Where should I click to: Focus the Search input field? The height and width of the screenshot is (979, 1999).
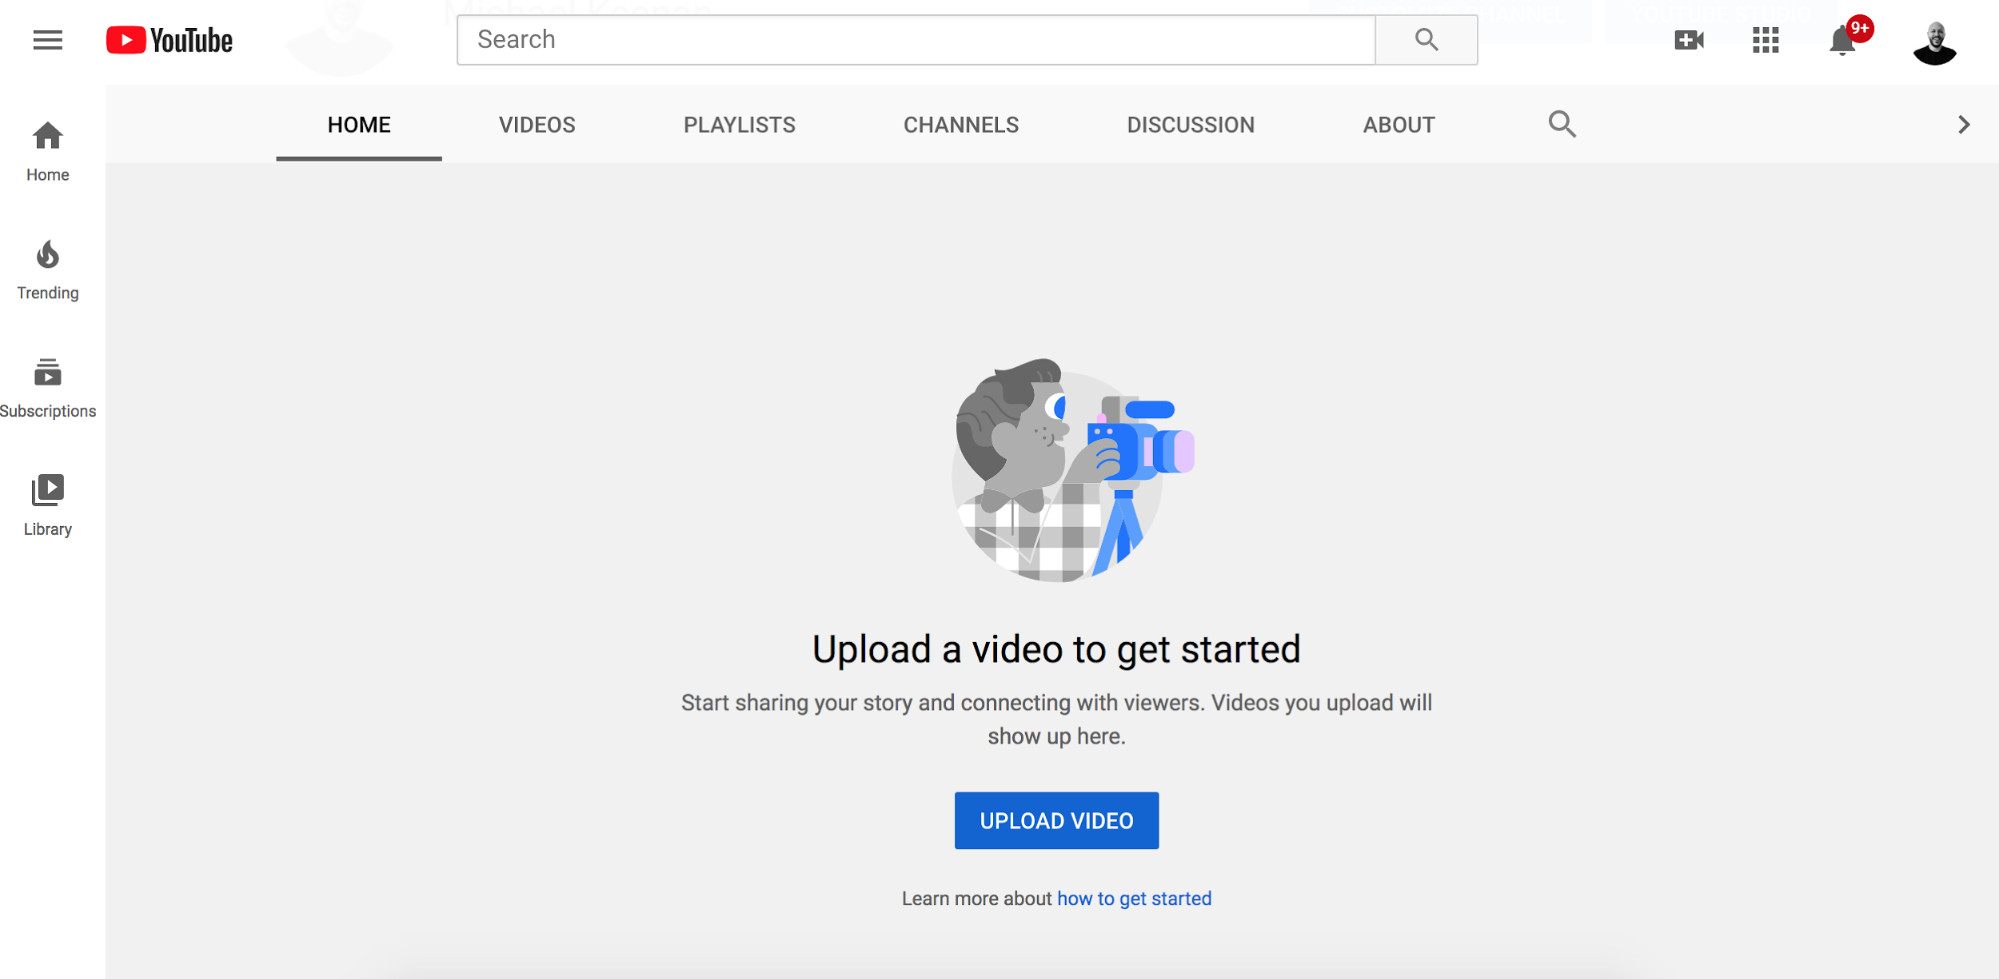coord(915,40)
